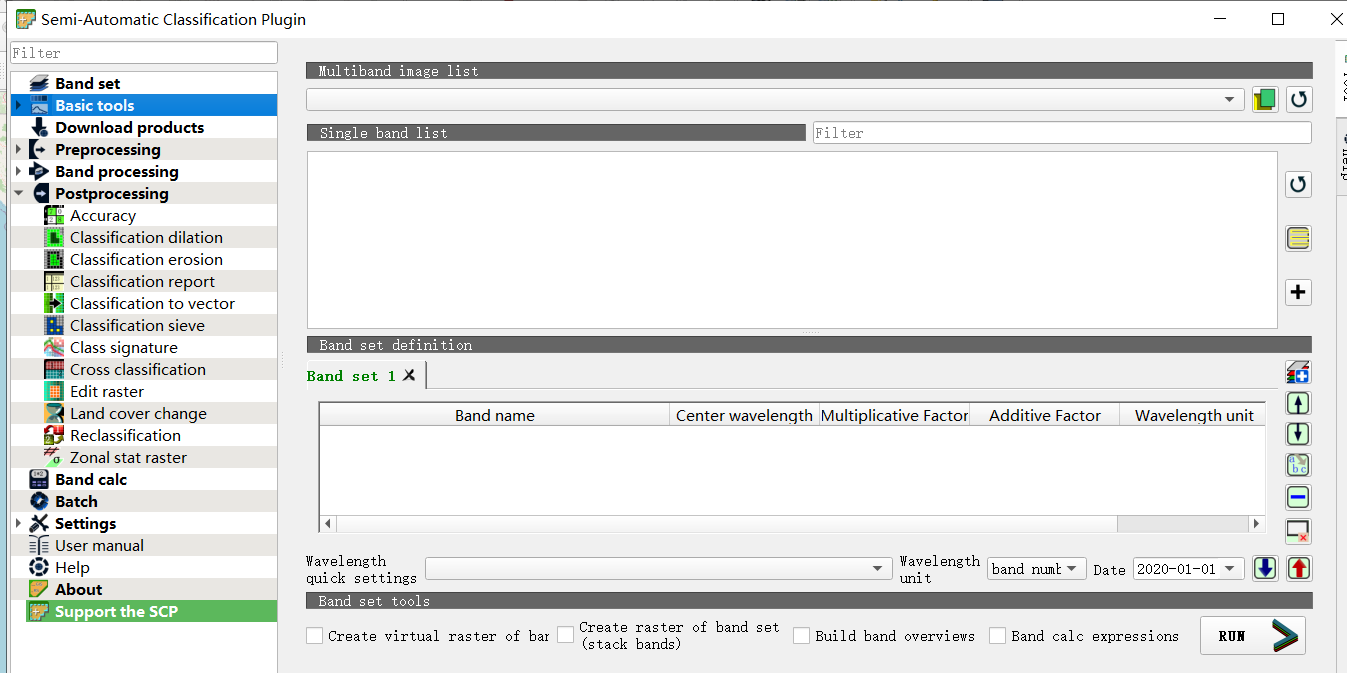Viewport: 1347px width, 673px height.
Task: Open User manual entry
Action: (x=99, y=545)
